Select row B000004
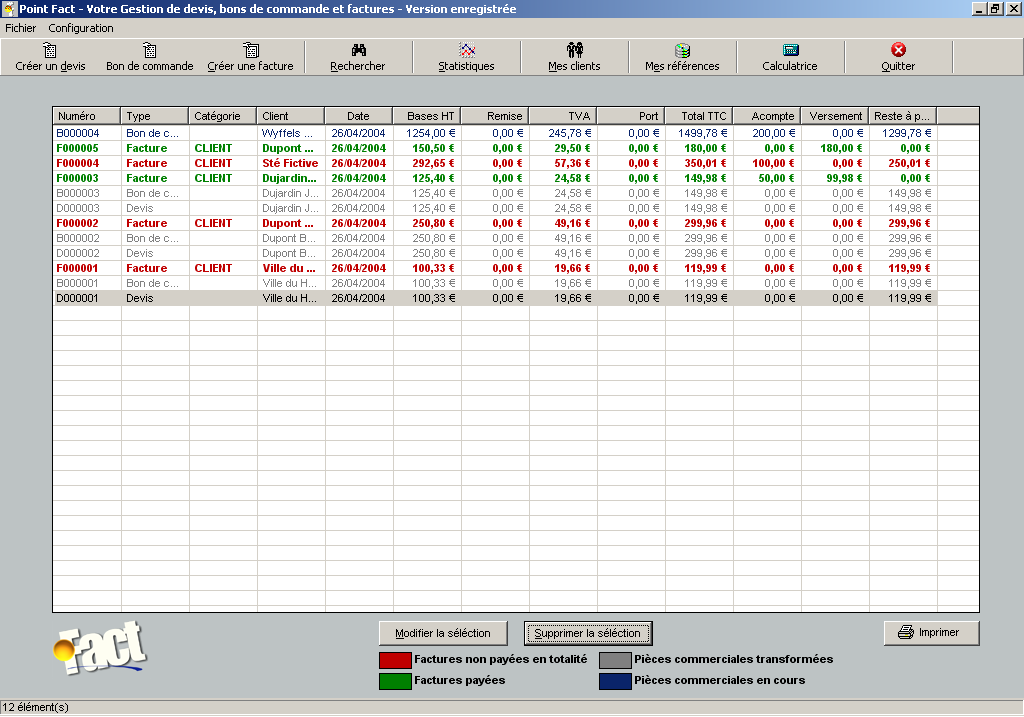Image resolution: width=1024 pixels, height=717 pixels. point(495,133)
